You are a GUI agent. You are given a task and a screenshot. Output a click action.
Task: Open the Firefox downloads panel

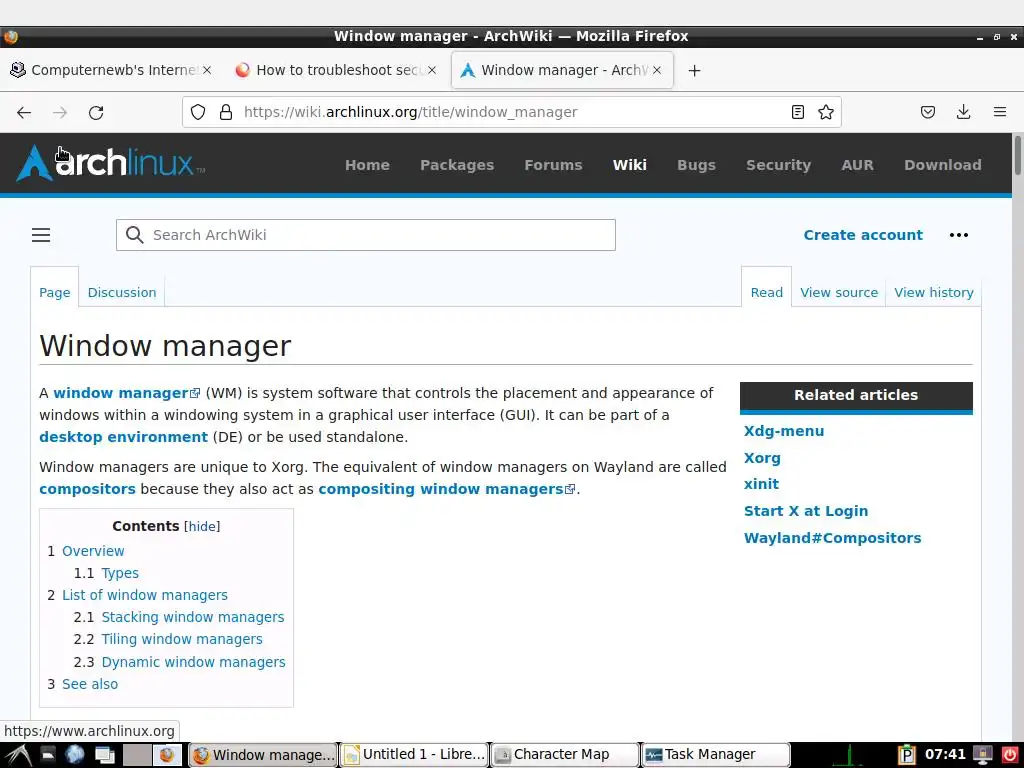[963, 112]
